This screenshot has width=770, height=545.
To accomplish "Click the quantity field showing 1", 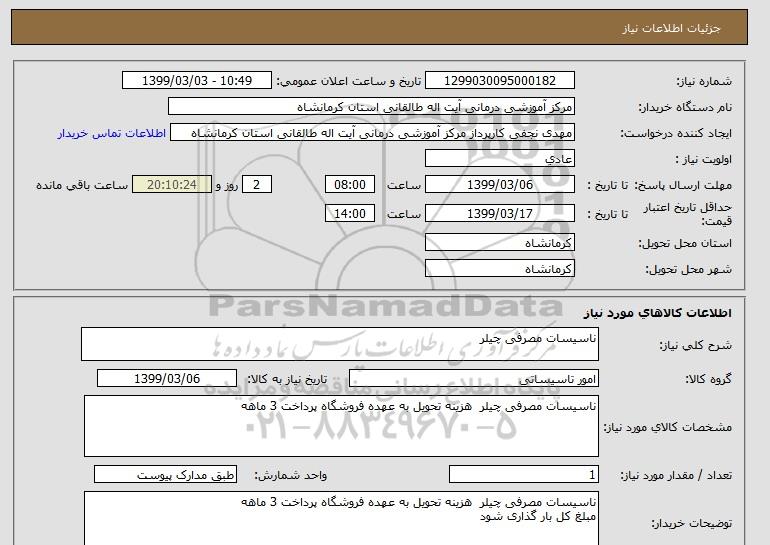I will point(523,475).
